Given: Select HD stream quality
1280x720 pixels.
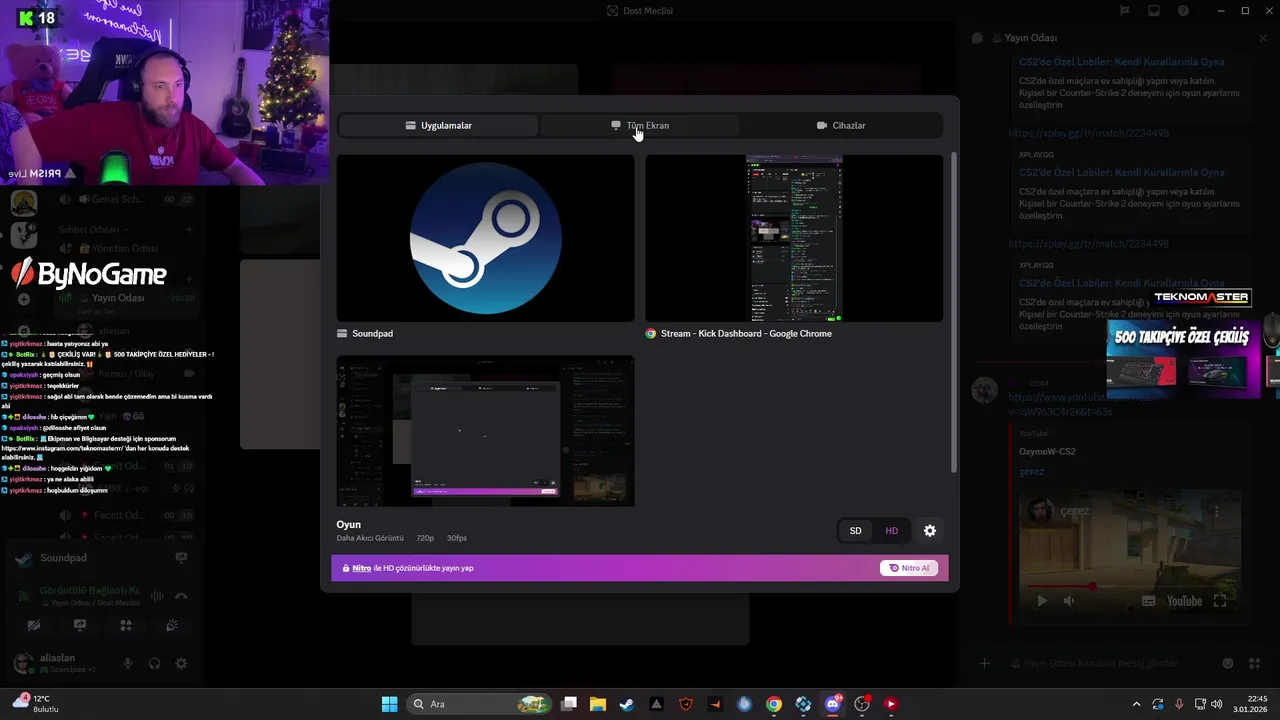Looking at the screenshot, I should pyautogui.click(x=891, y=531).
